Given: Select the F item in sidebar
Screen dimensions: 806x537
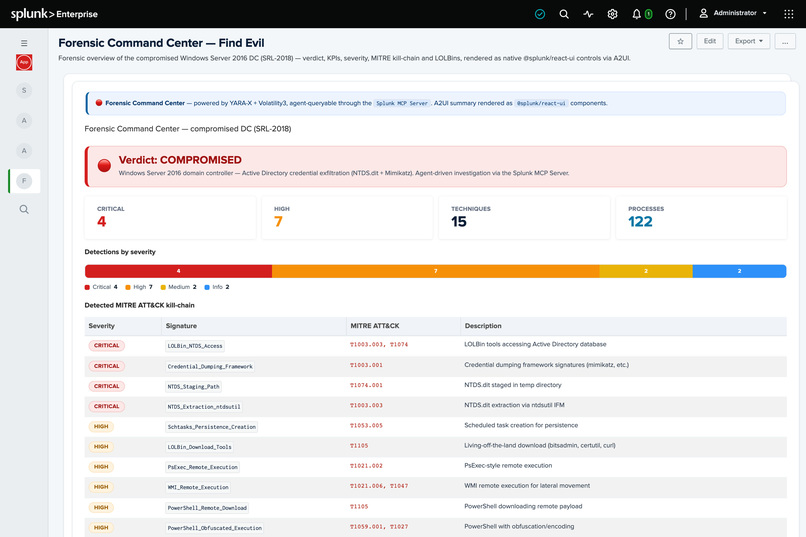Looking at the screenshot, I should click(24, 181).
